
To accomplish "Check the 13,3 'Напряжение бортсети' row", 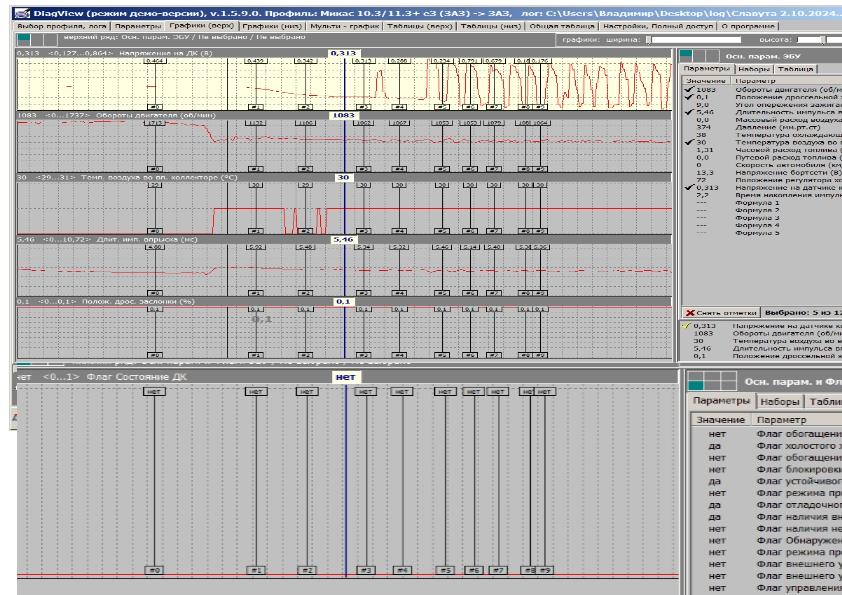I will click(x=763, y=172).
